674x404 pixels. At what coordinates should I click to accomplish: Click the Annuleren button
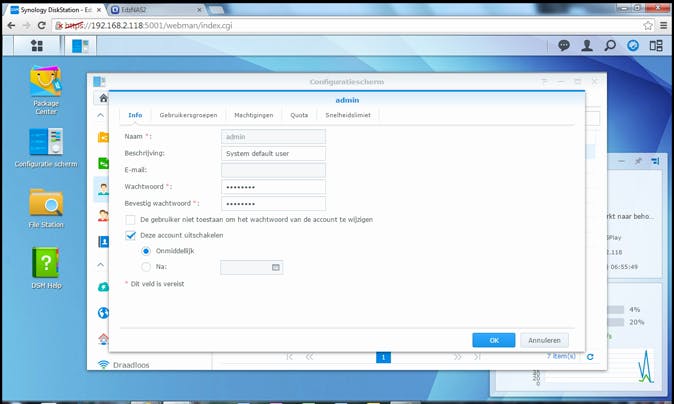coord(544,340)
